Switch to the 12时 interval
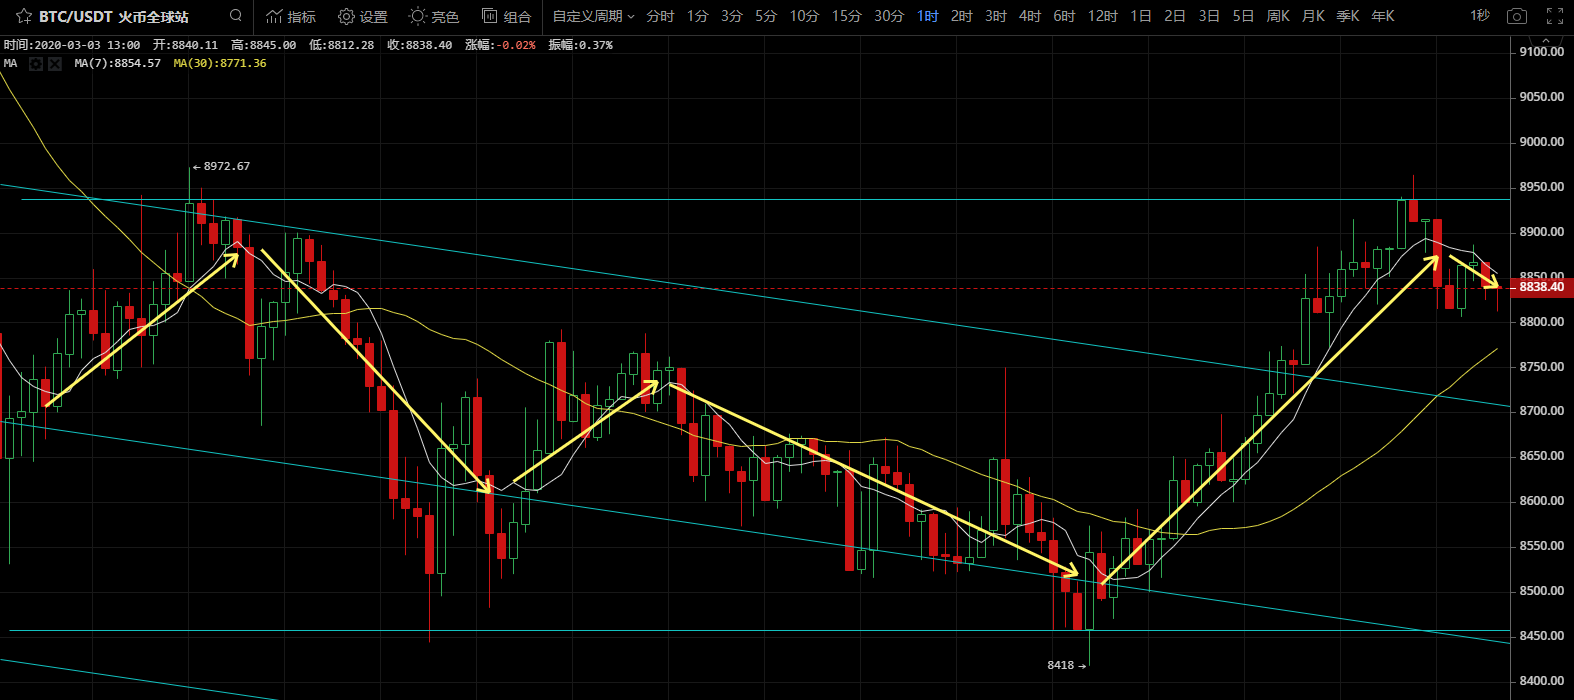This screenshot has height=700, width=1574. pos(1102,16)
